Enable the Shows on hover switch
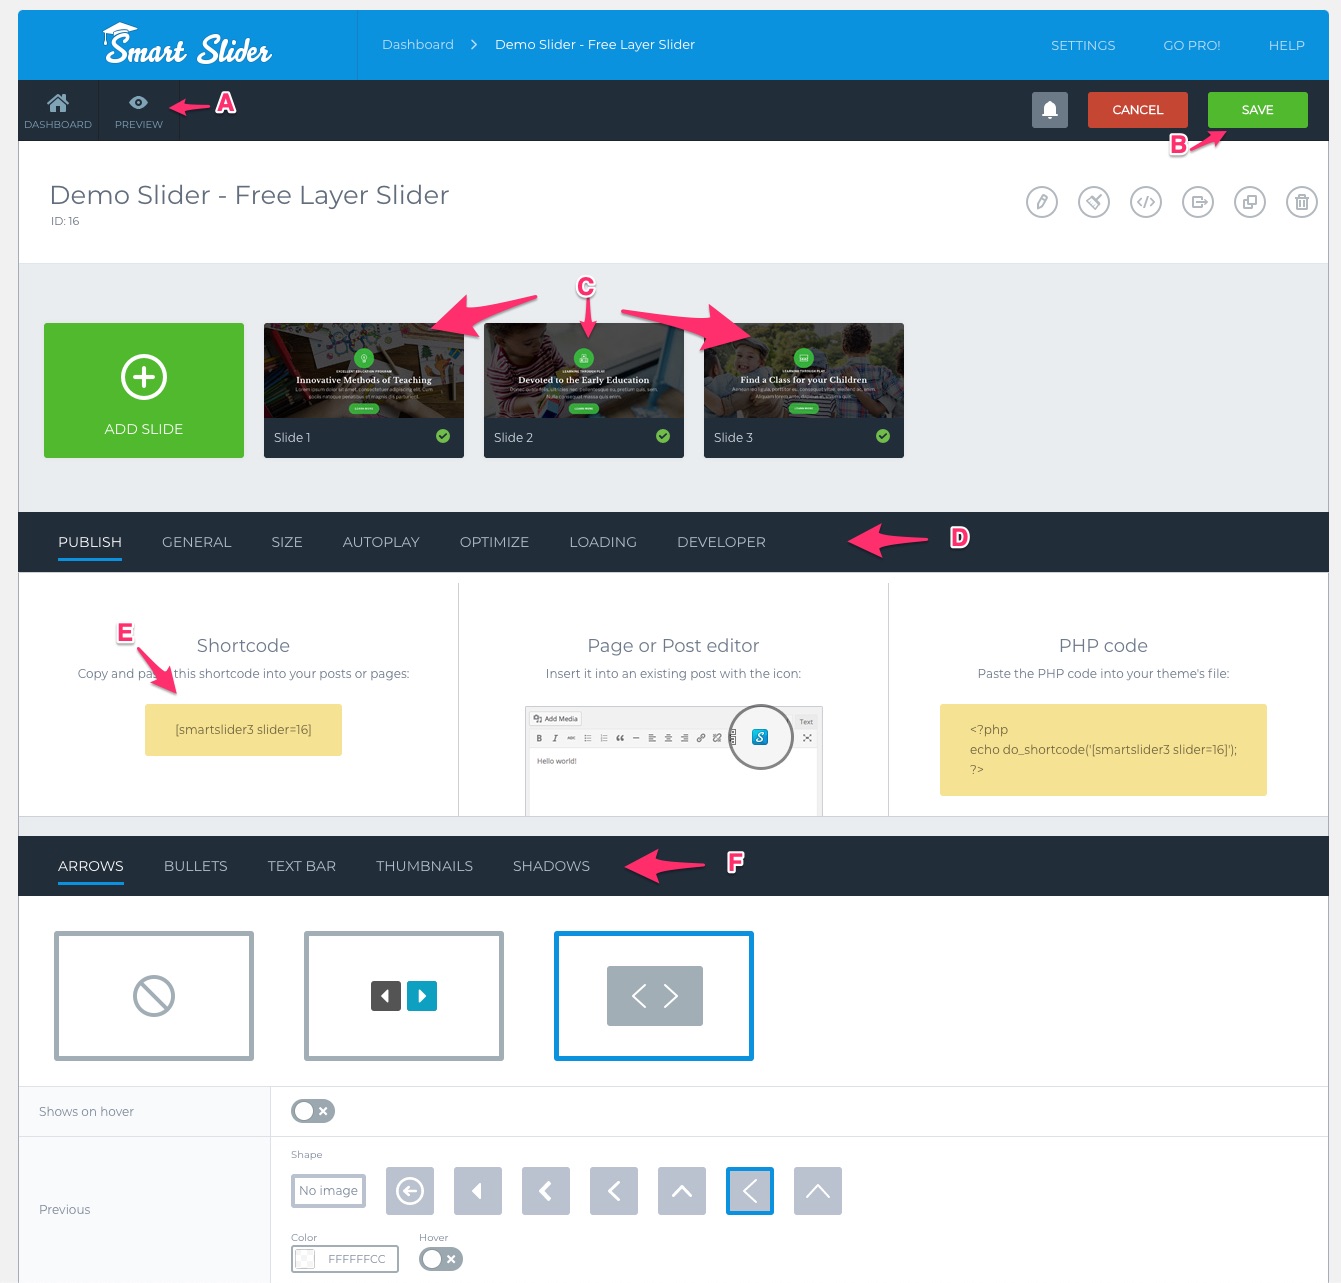This screenshot has height=1283, width=1341. click(313, 1111)
